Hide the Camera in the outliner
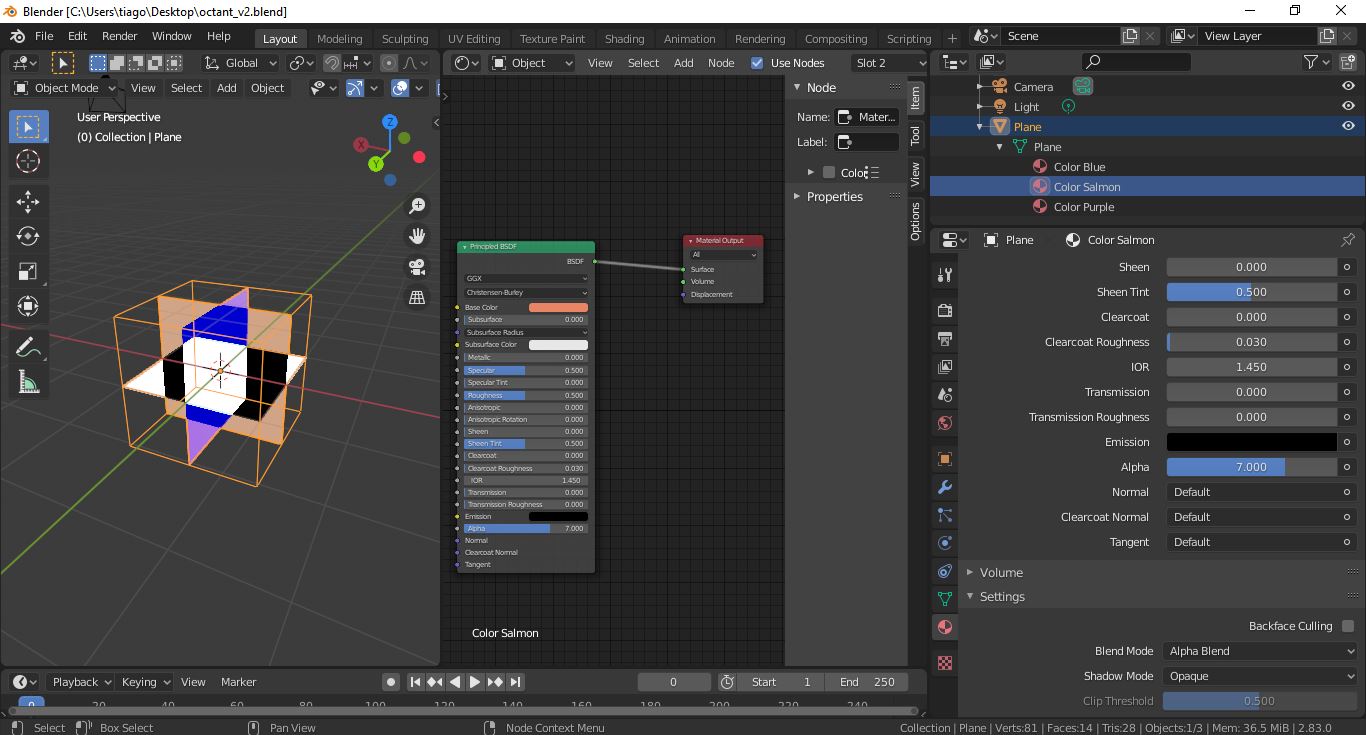Viewport: 1366px width, 735px height. (1348, 87)
